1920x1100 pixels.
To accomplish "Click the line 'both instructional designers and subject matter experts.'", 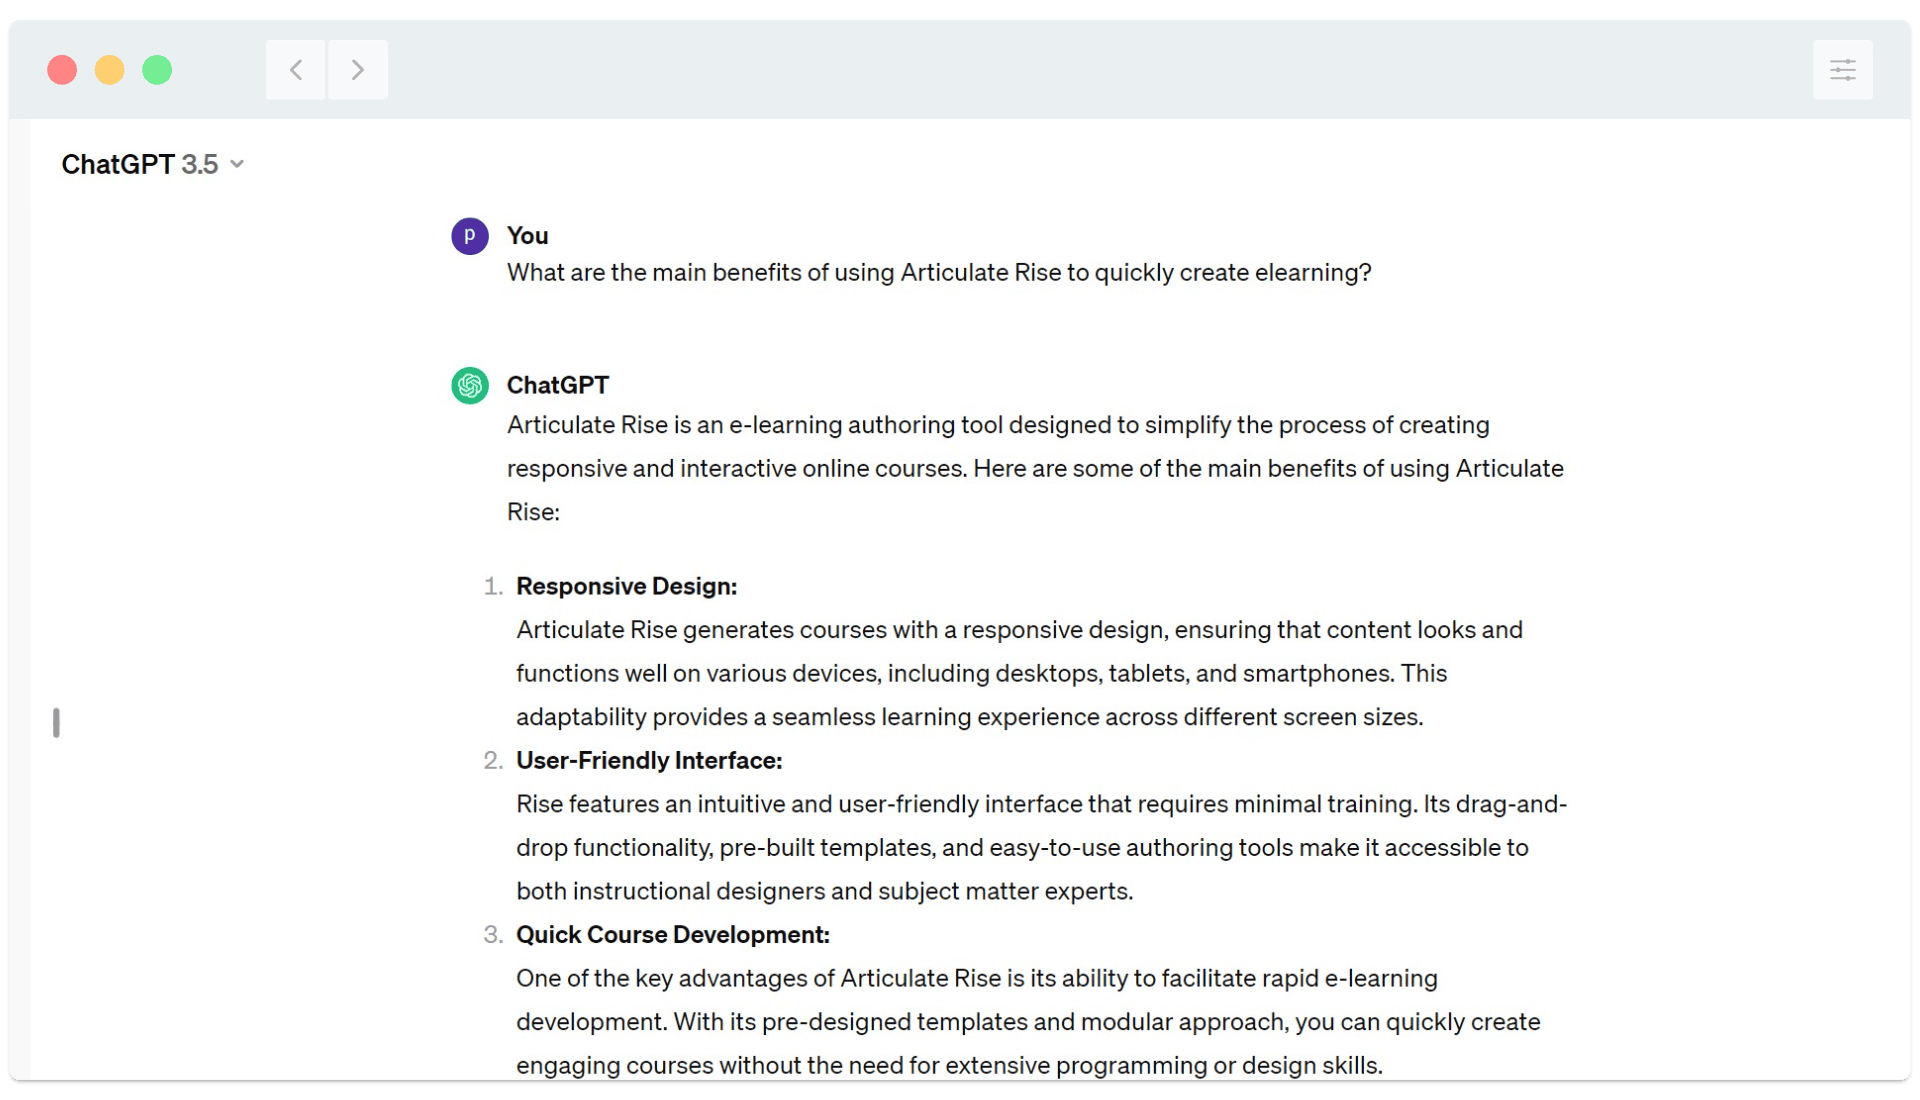I will 825,891.
